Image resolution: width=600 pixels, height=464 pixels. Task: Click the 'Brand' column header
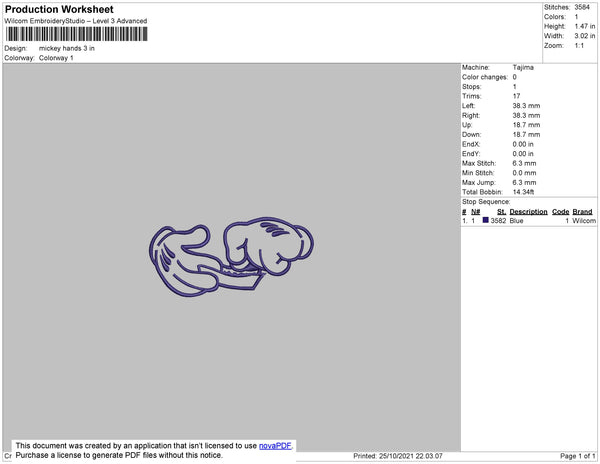(582, 212)
